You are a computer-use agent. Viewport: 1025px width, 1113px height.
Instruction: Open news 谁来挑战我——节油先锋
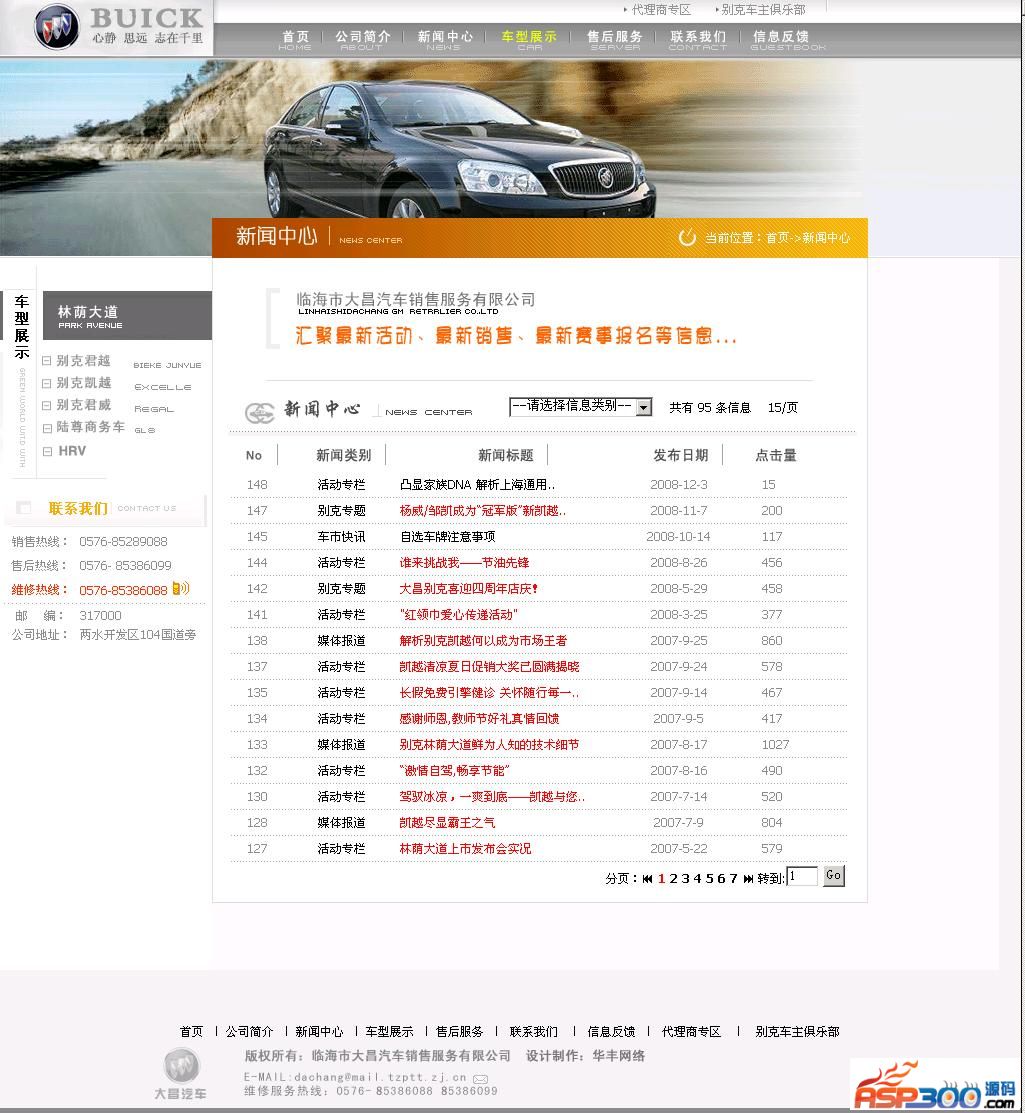[464, 563]
